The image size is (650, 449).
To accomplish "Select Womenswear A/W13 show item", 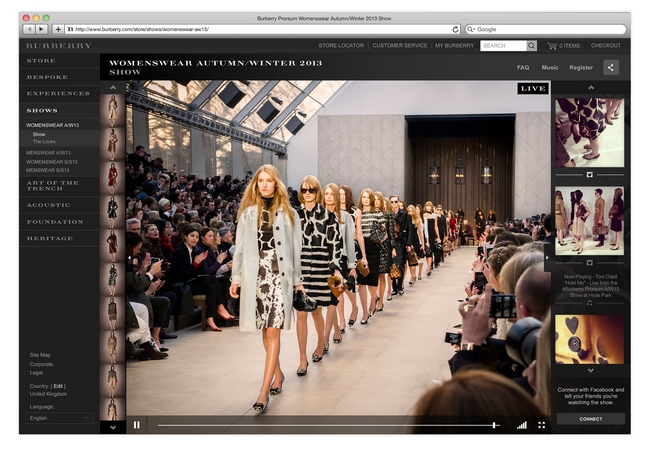I will point(52,125).
